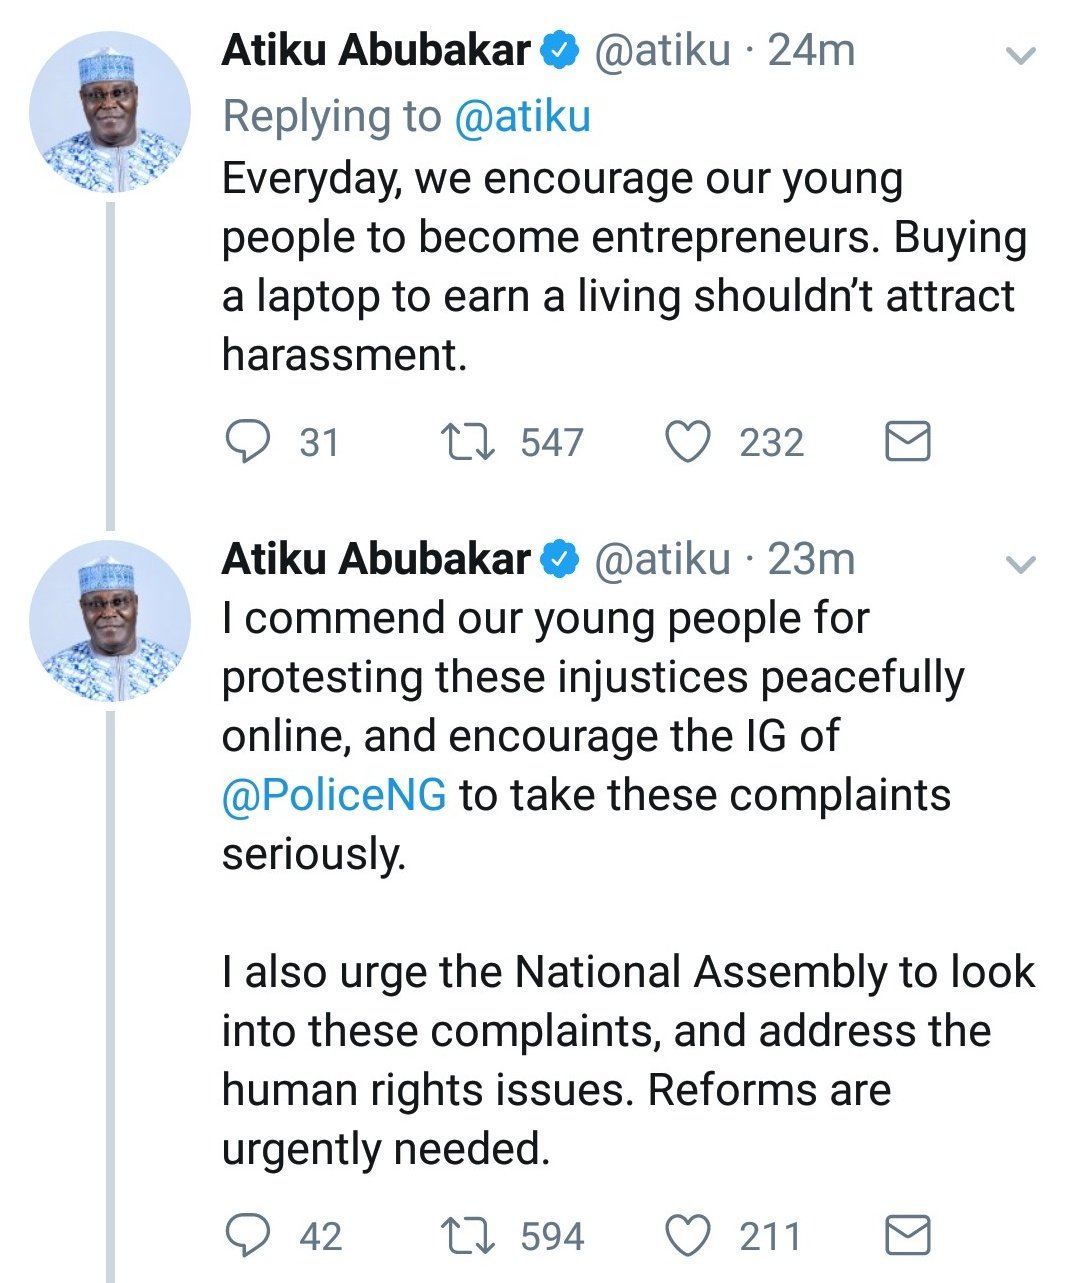
Task: Reply to the laptop harassment tweet
Action: [247, 441]
